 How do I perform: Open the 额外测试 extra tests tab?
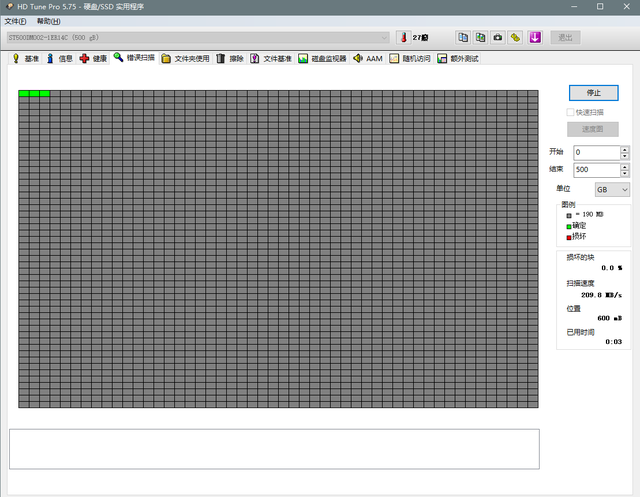tap(458, 59)
